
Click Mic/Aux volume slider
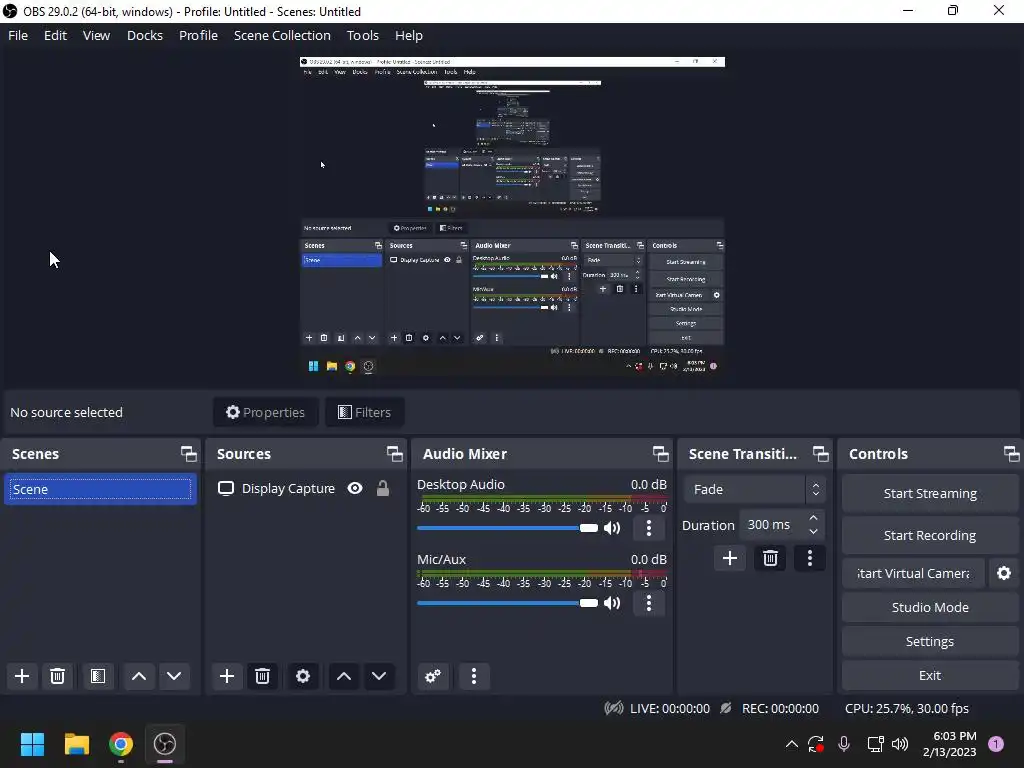coord(507,603)
